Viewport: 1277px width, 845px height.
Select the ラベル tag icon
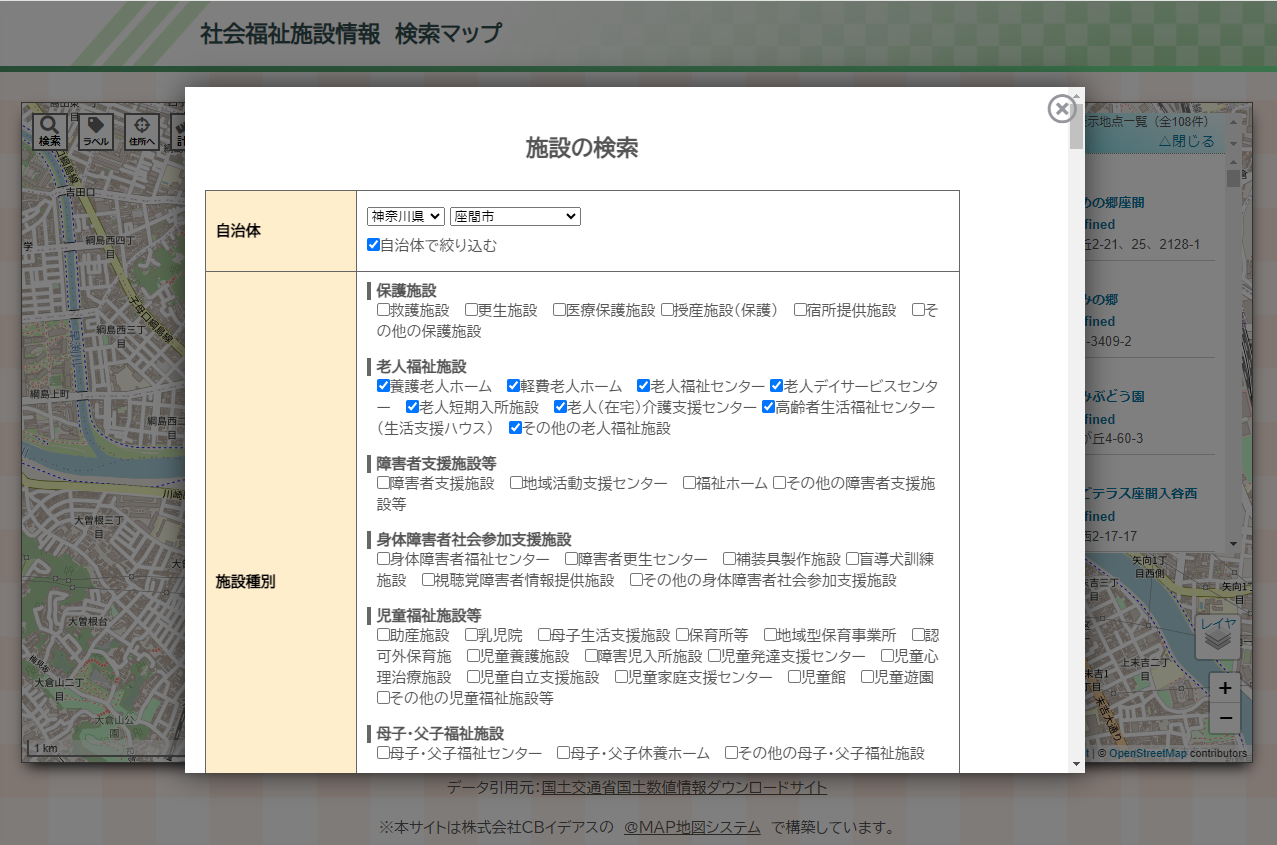click(96, 131)
